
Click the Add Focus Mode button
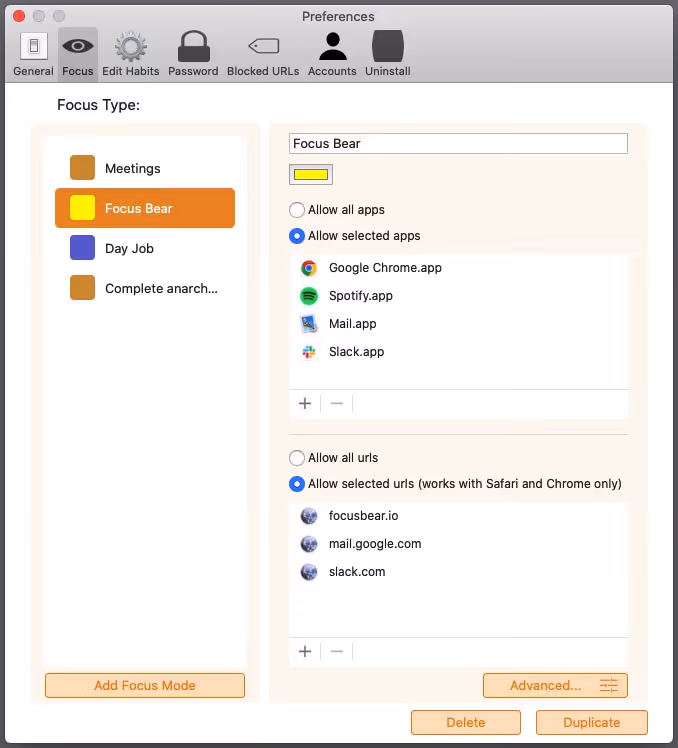pos(145,686)
